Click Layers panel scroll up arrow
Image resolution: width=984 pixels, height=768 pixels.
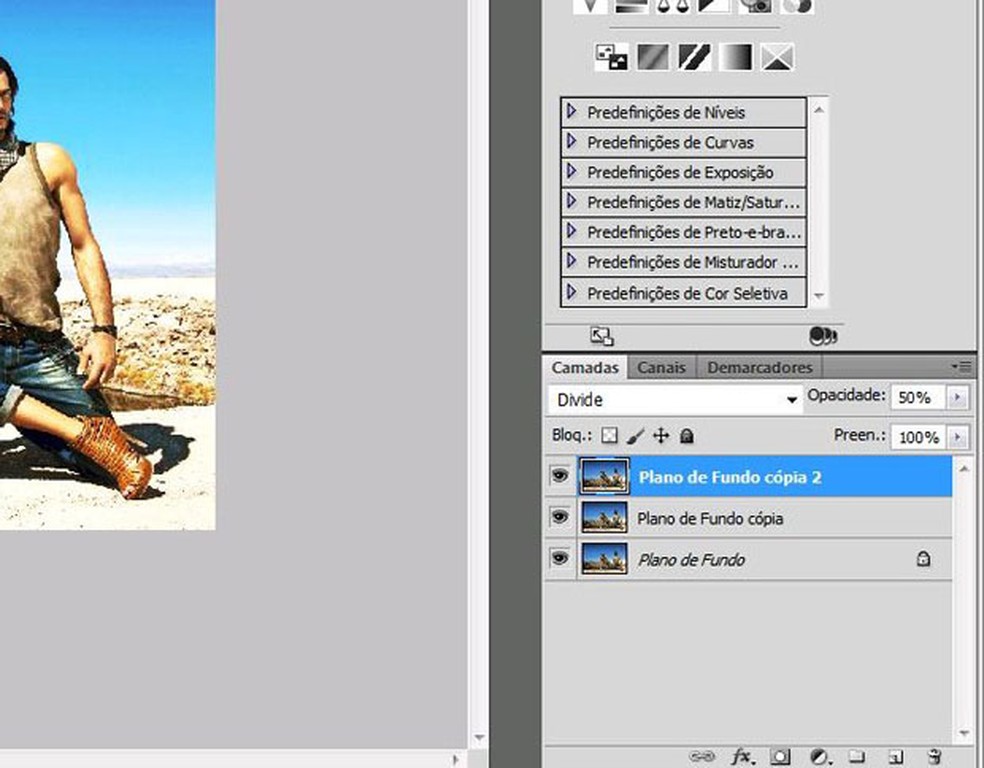coord(963,468)
